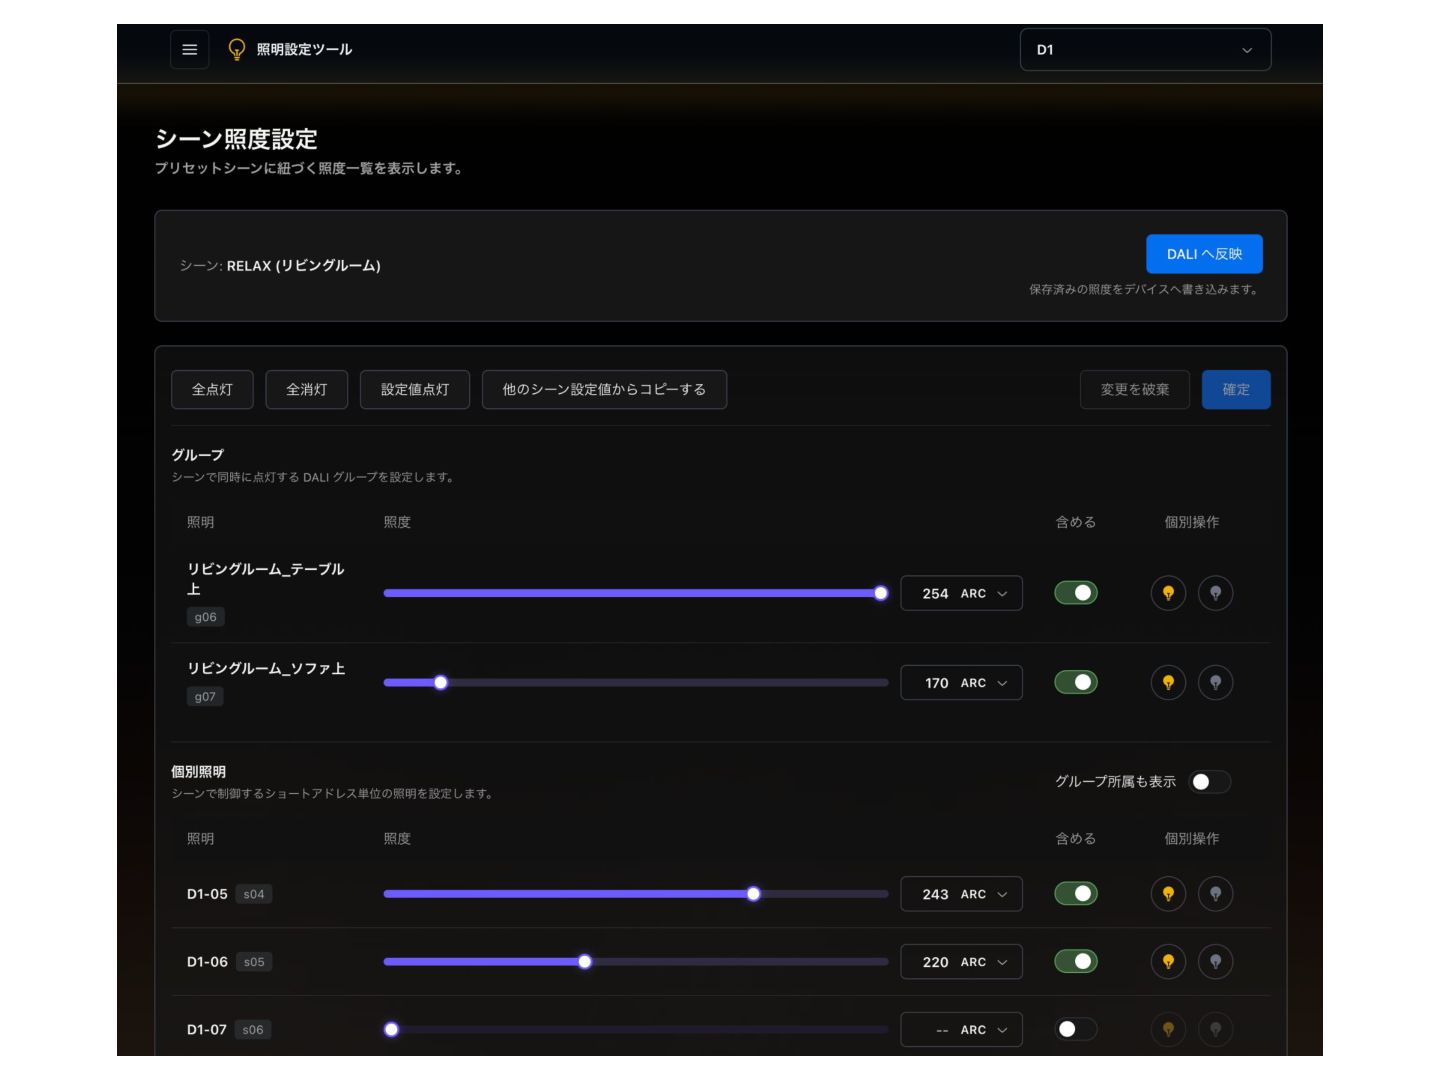
Task: Switch off D1-06 with gray bulb
Action: [x=1215, y=962]
